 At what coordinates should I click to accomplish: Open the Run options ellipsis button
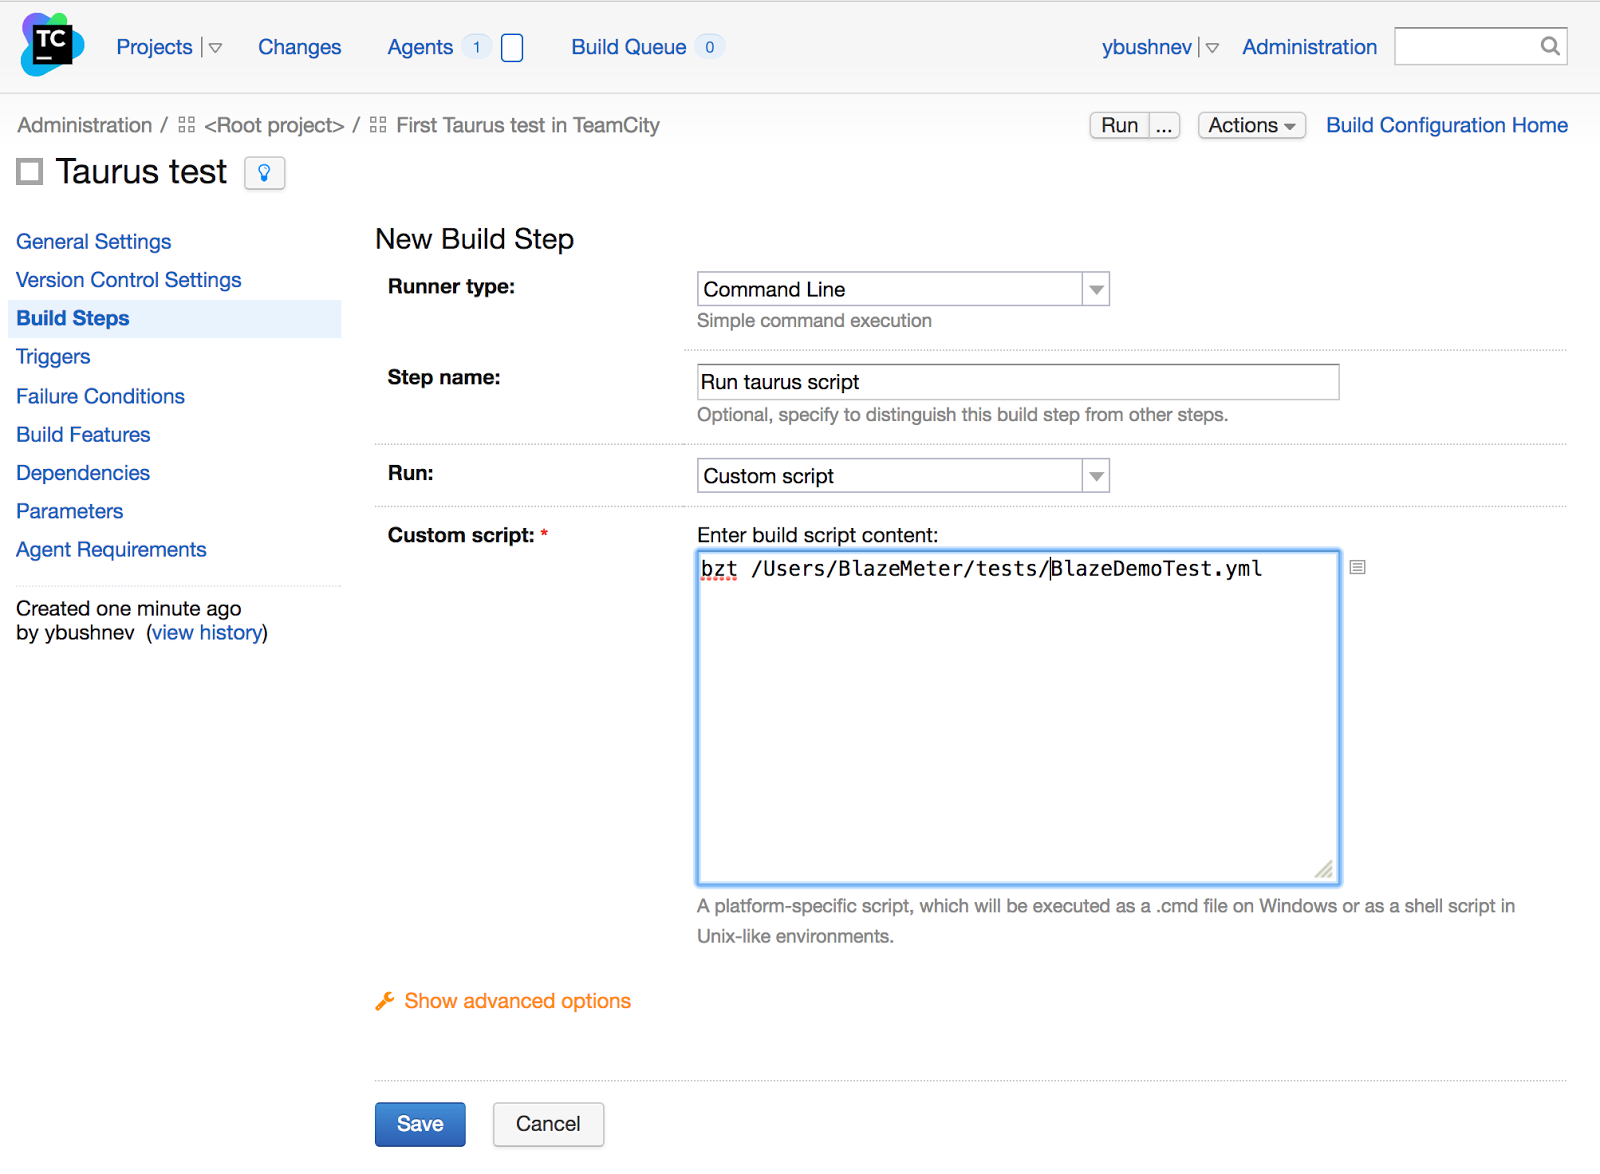[x=1164, y=125]
